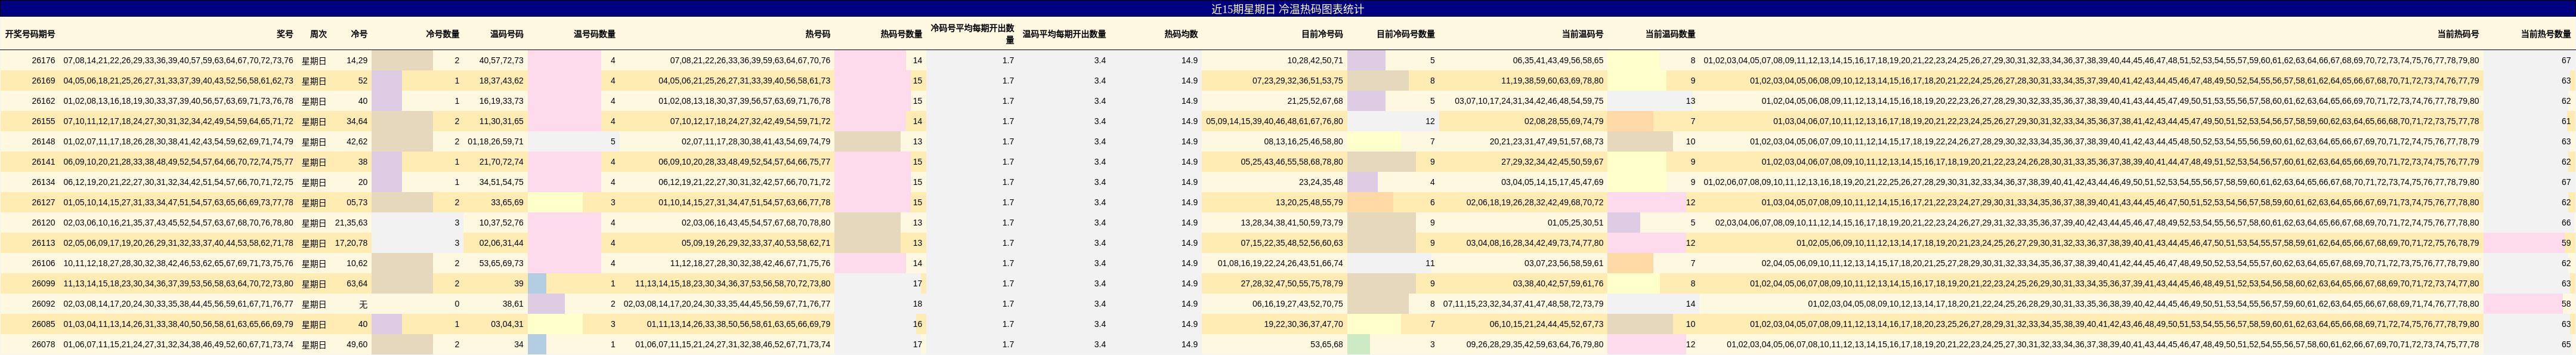This screenshot has height=355, width=2576.
Task: Click the 目前冷码号数量 column header
Action: (x=1405, y=34)
